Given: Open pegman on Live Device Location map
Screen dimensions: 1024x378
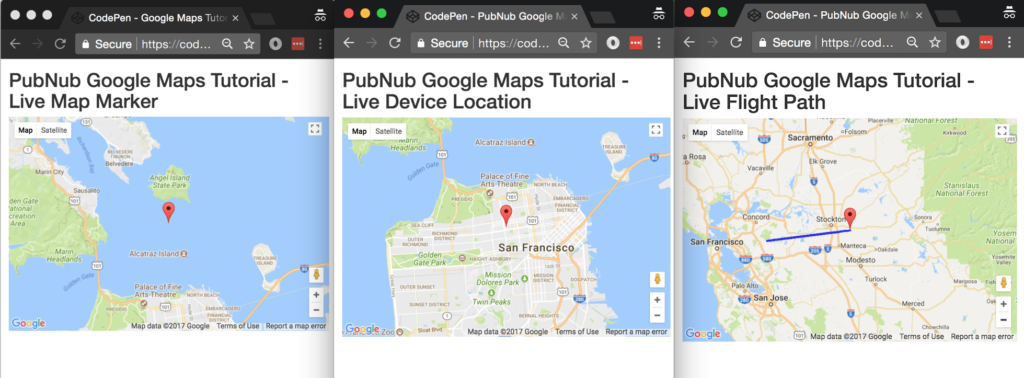Looking at the screenshot, I should (x=658, y=279).
